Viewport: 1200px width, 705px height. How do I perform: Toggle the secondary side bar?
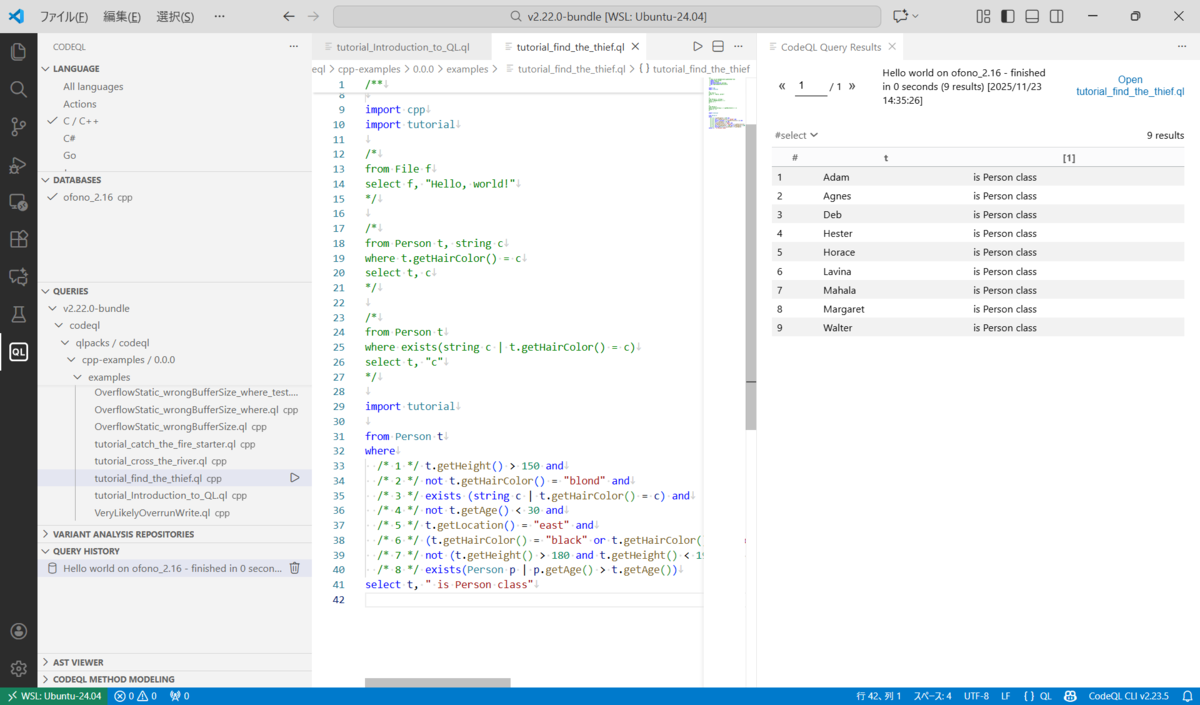[1057, 16]
